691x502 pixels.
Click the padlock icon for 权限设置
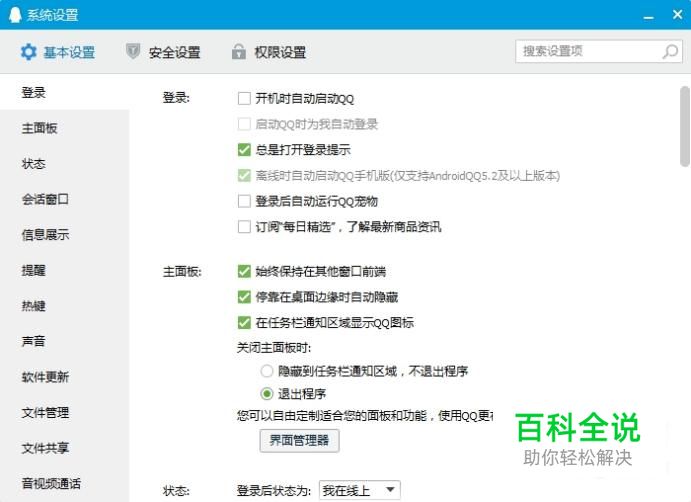point(238,52)
